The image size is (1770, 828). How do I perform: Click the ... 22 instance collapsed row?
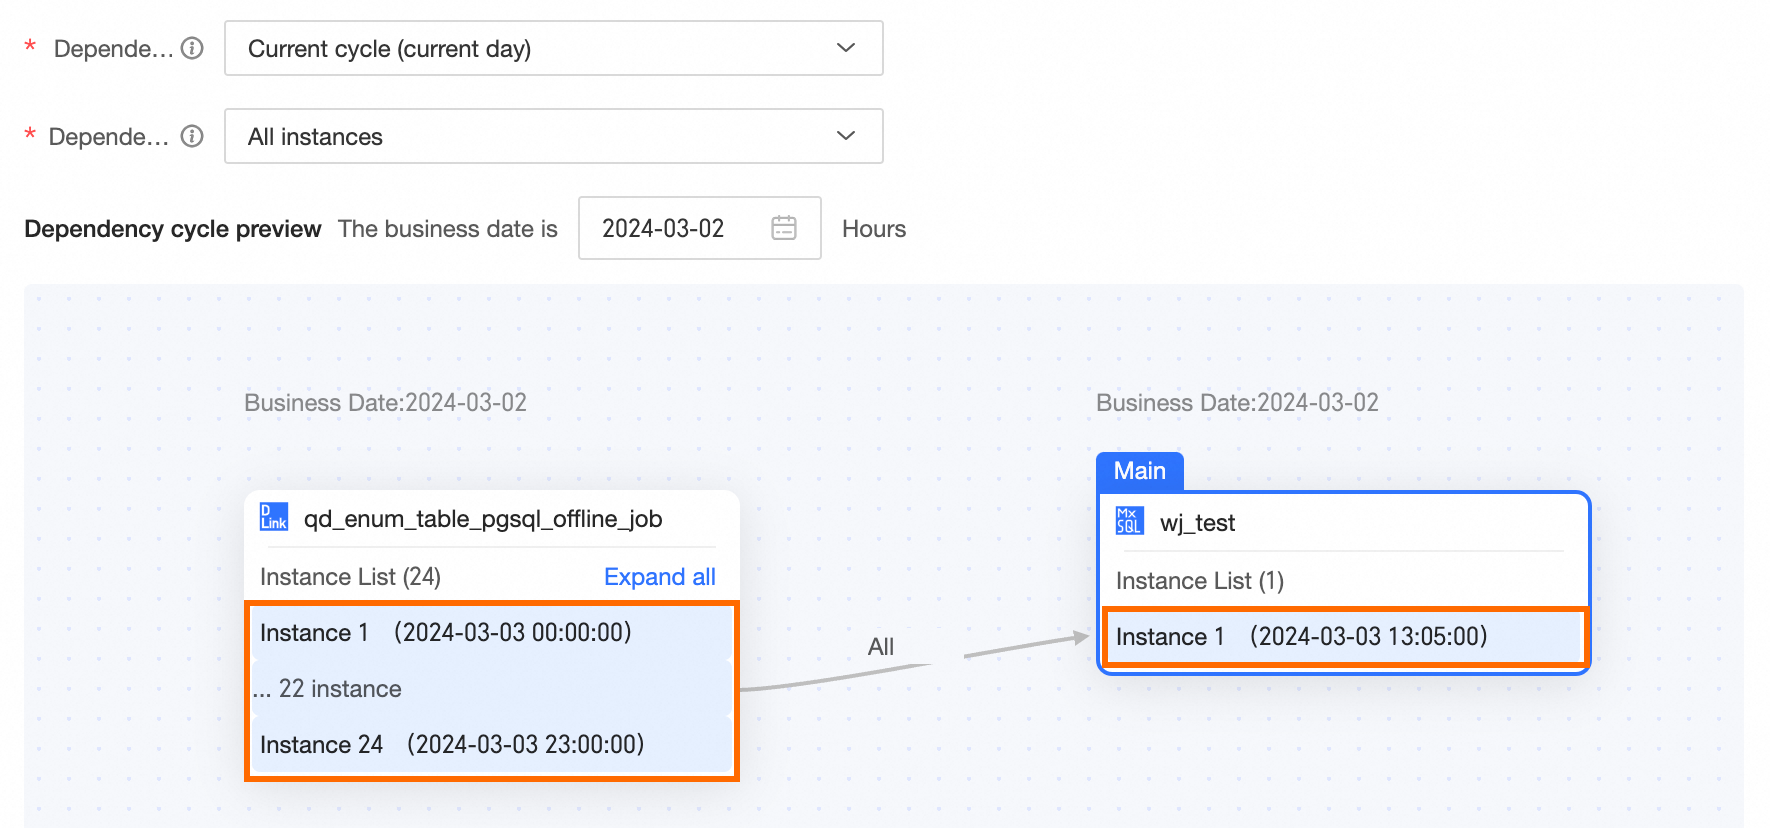point(491,689)
